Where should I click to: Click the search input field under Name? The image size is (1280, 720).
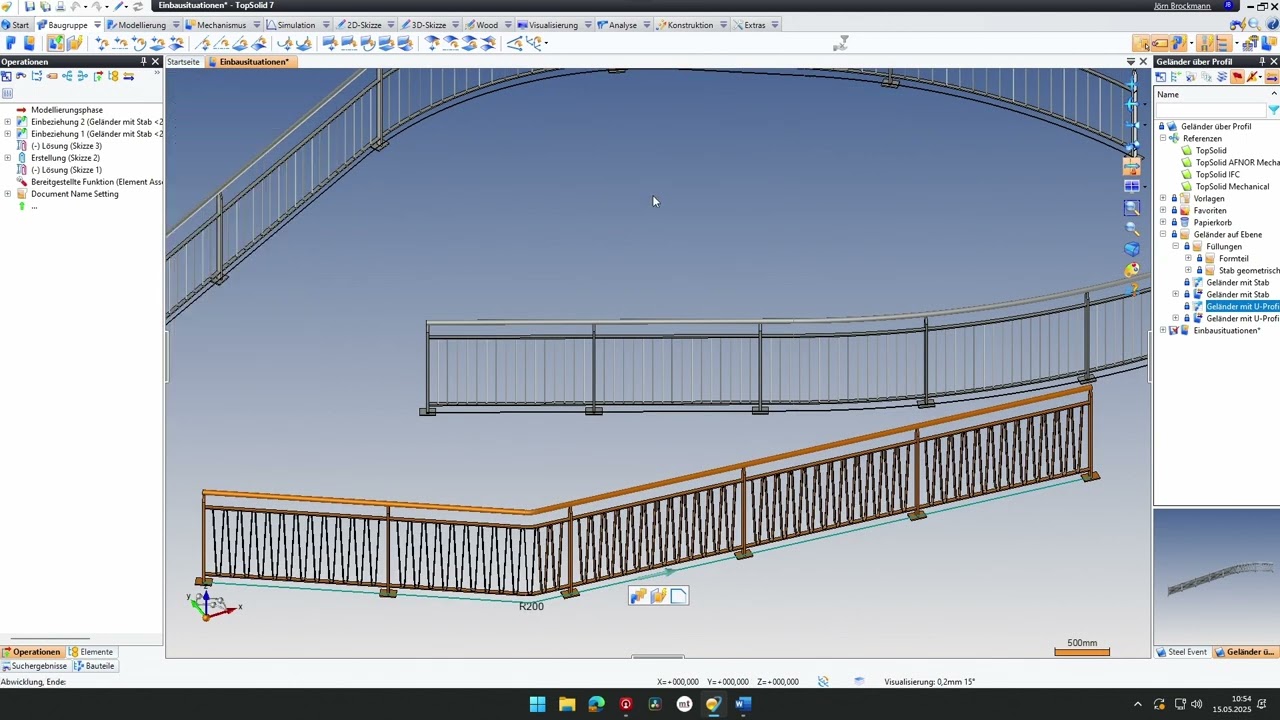pos(1210,110)
